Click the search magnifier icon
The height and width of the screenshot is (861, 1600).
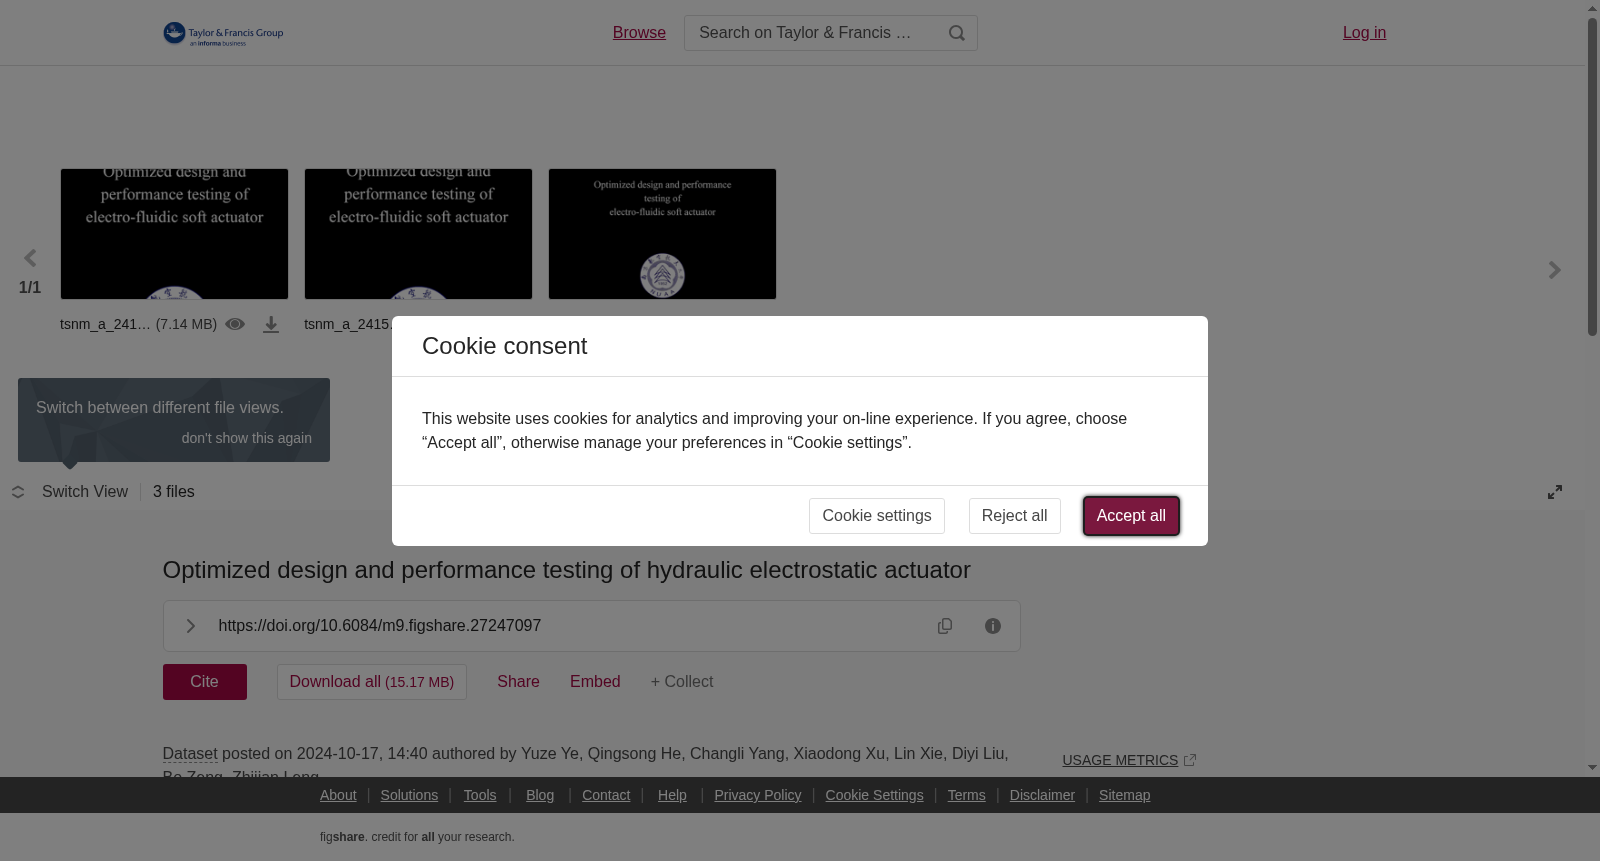(x=957, y=33)
